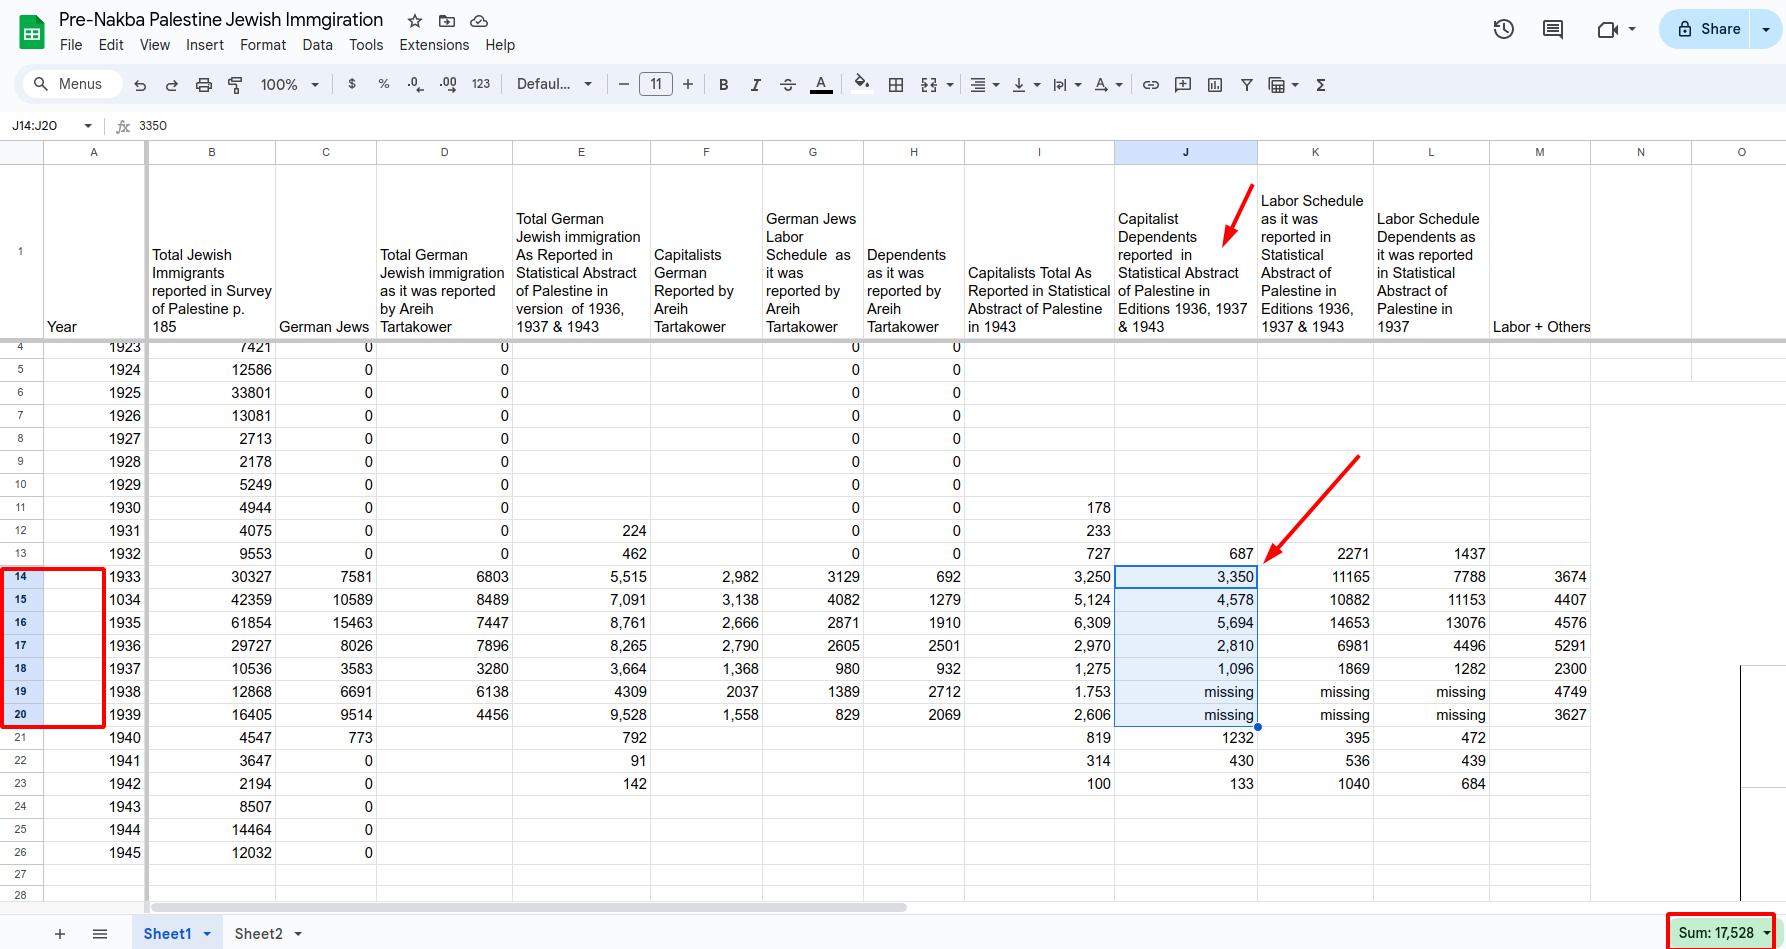Open the text color picker

(x=821, y=85)
